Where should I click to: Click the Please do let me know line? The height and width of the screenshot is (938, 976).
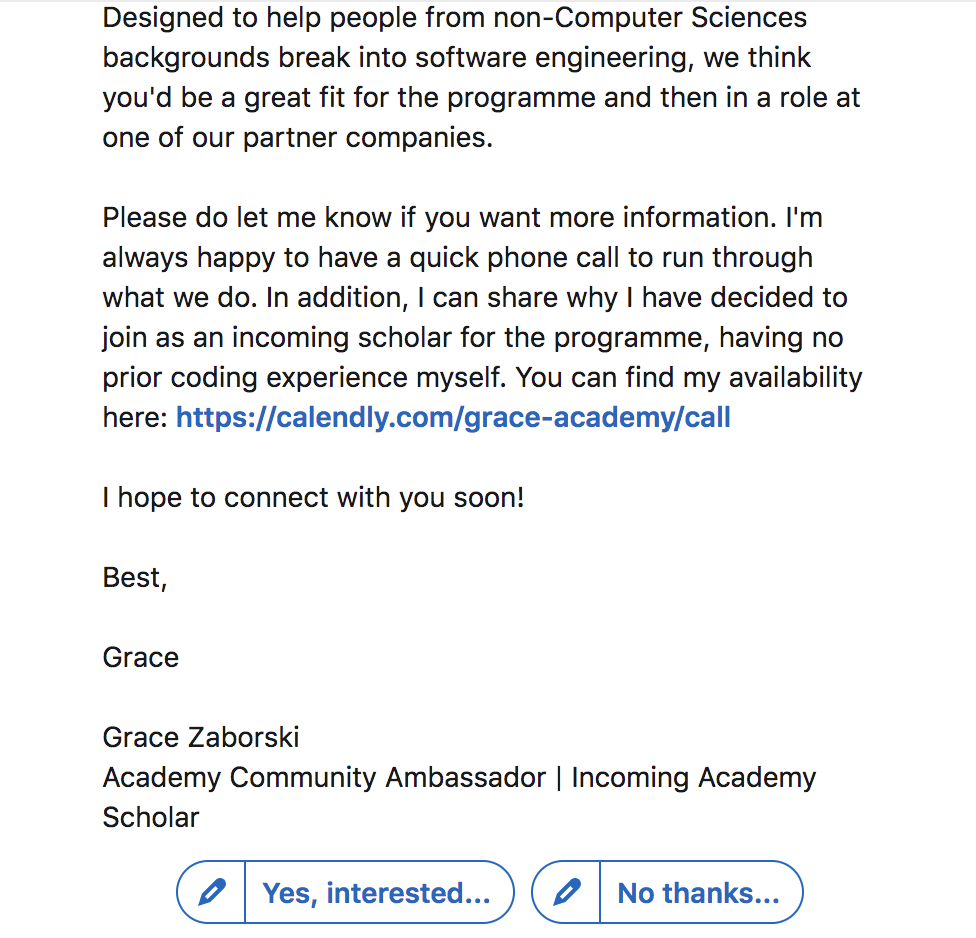tap(462, 218)
